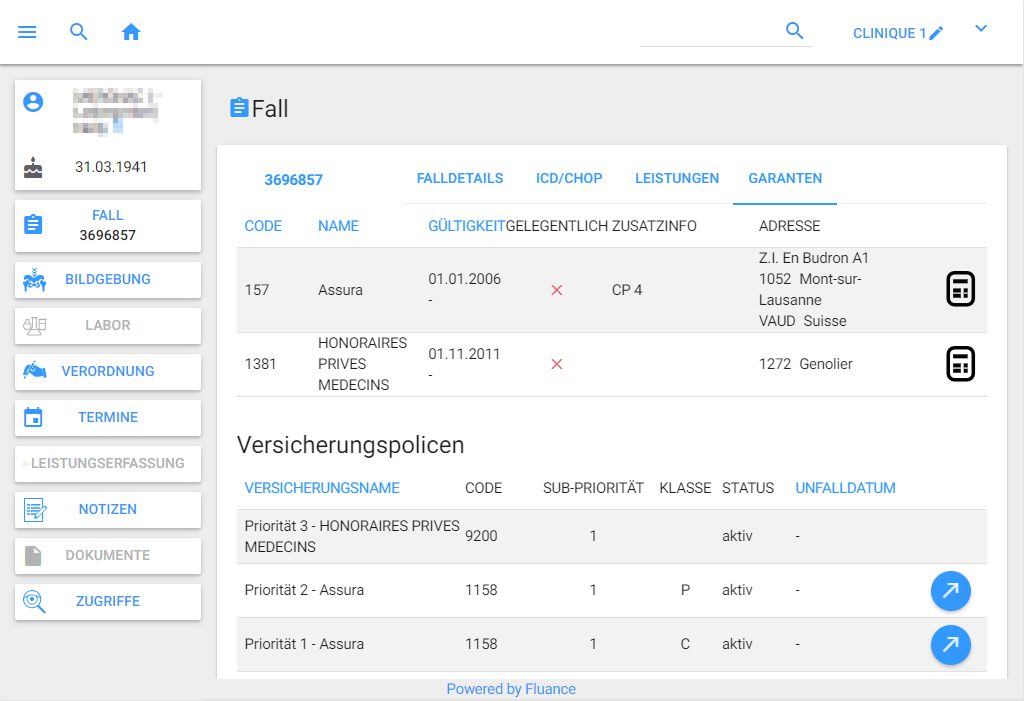This screenshot has height=701, width=1024.
Task: Open arrow button for Priorität 1 Assura
Action: (950, 645)
